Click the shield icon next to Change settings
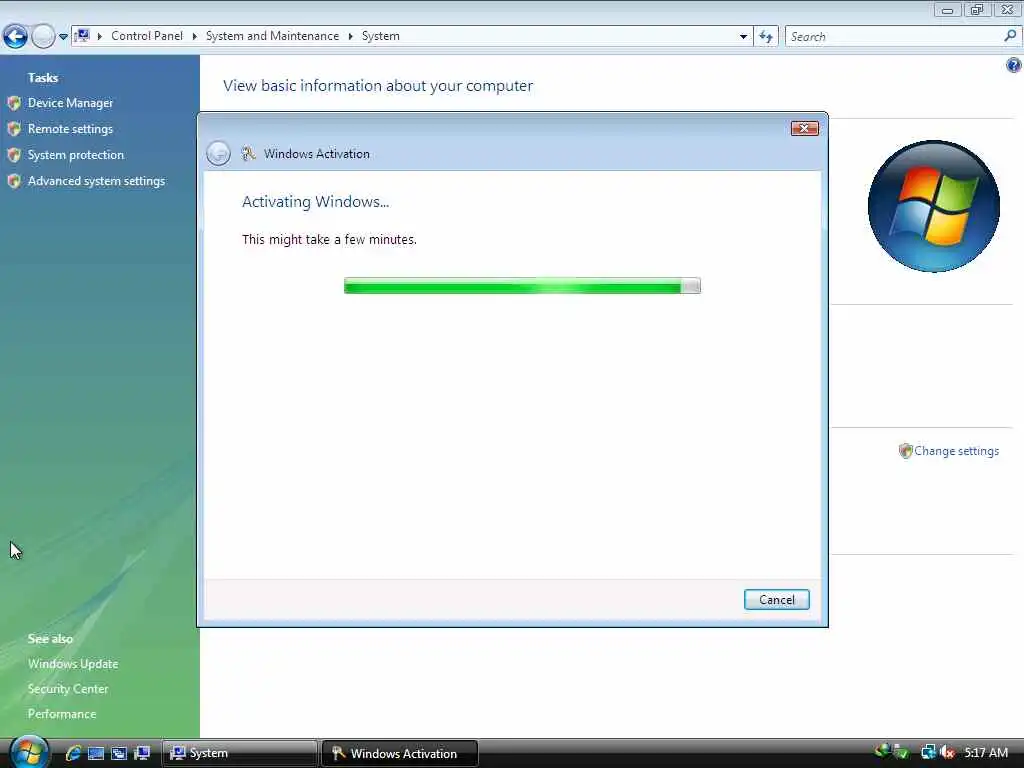This screenshot has width=1024, height=768. coord(905,451)
